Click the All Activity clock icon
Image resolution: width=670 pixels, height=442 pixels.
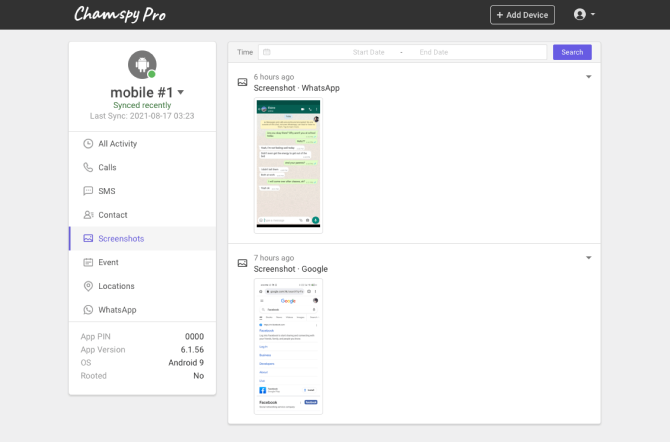pyautogui.click(x=88, y=144)
